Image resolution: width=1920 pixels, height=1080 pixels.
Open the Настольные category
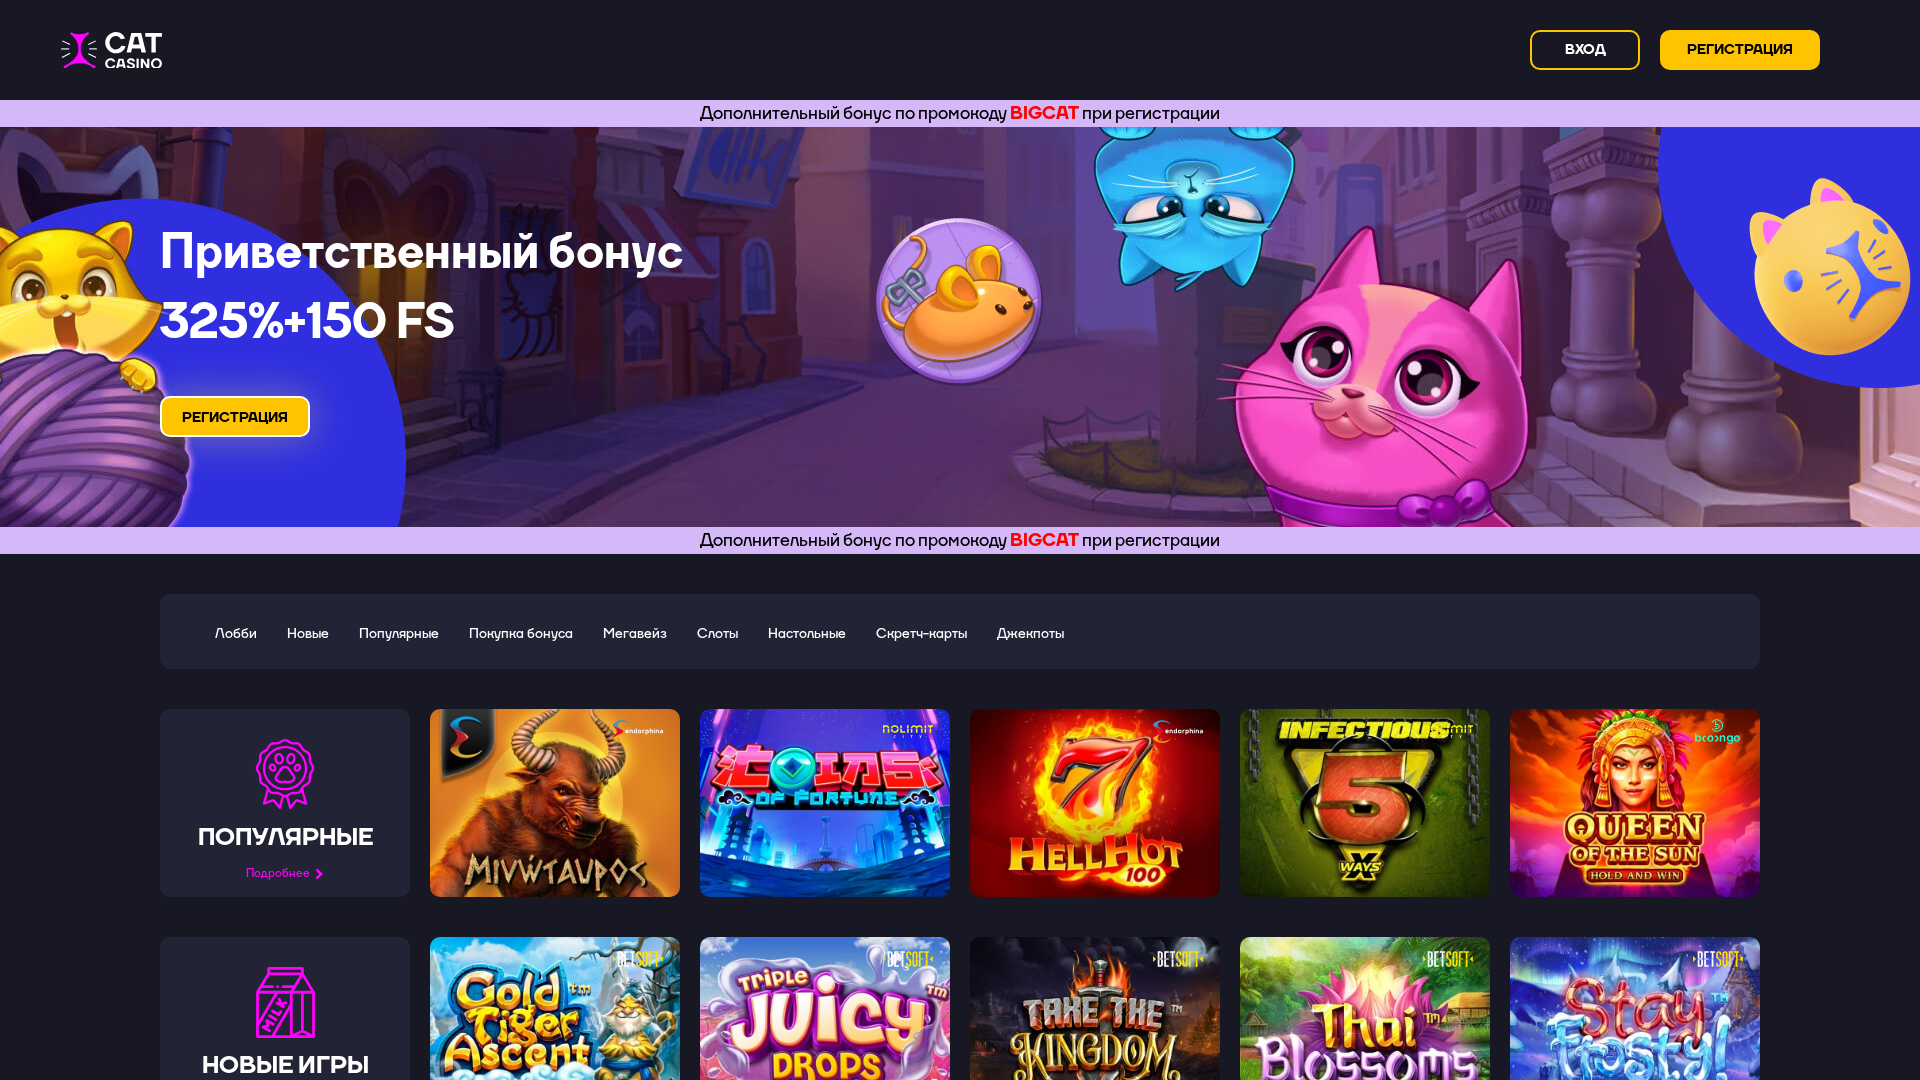click(x=807, y=634)
